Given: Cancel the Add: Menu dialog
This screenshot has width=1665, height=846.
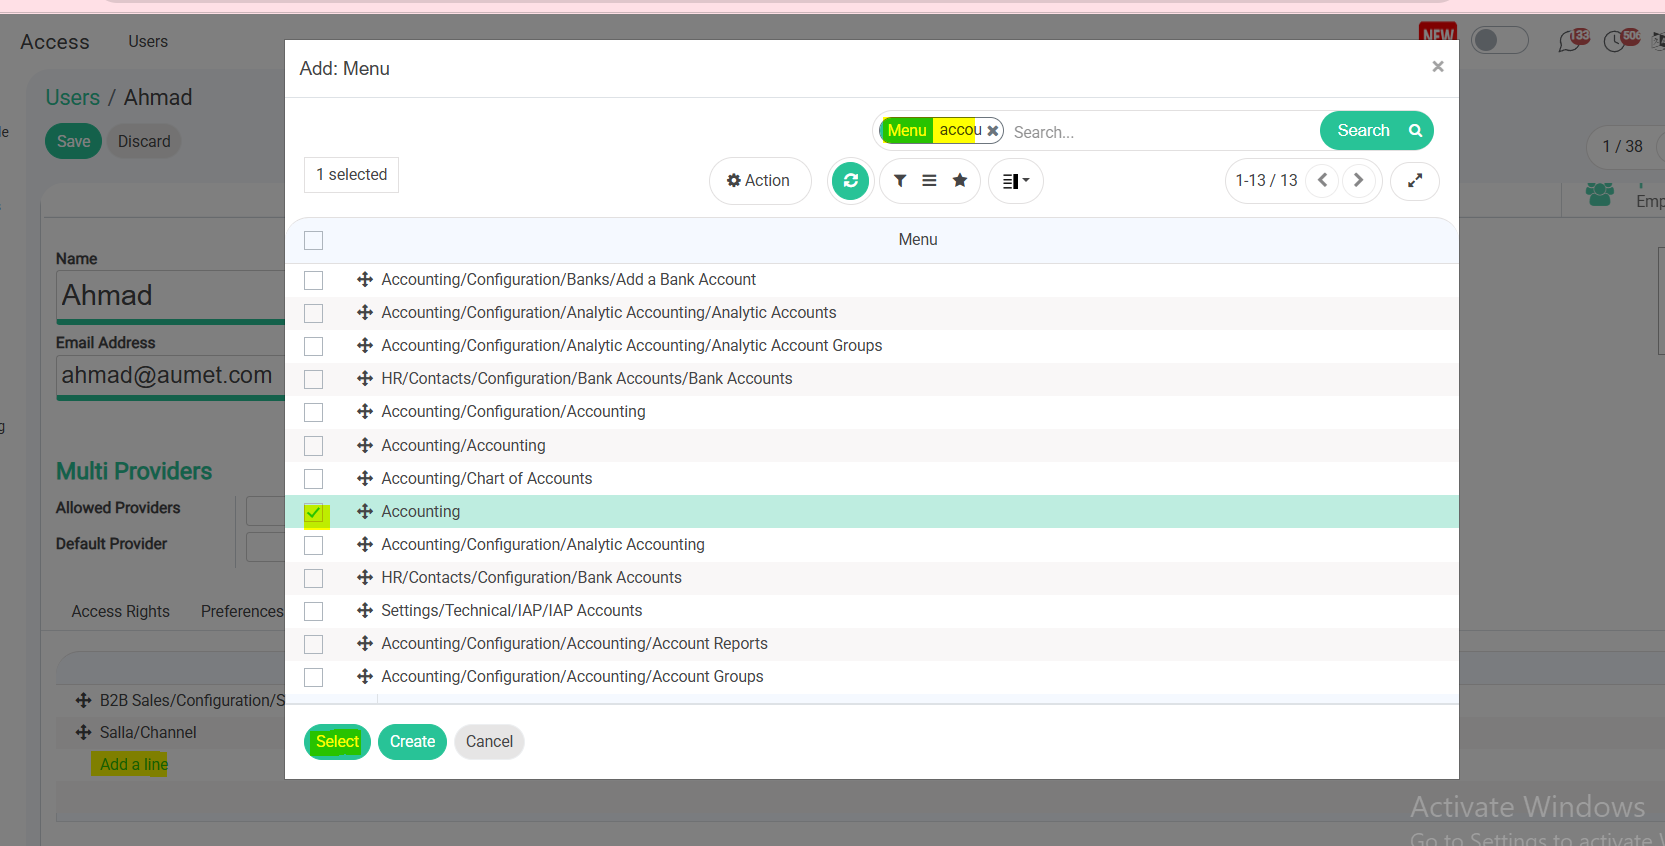Looking at the screenshot, I should point(489,742).
